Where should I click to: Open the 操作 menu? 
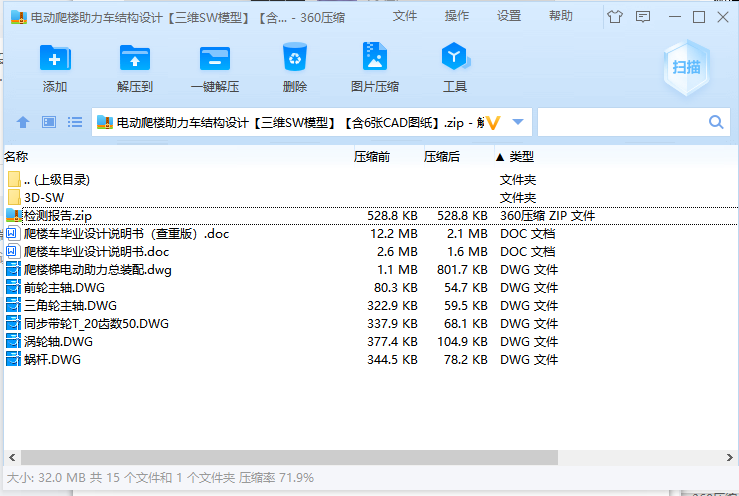[457, 16]
